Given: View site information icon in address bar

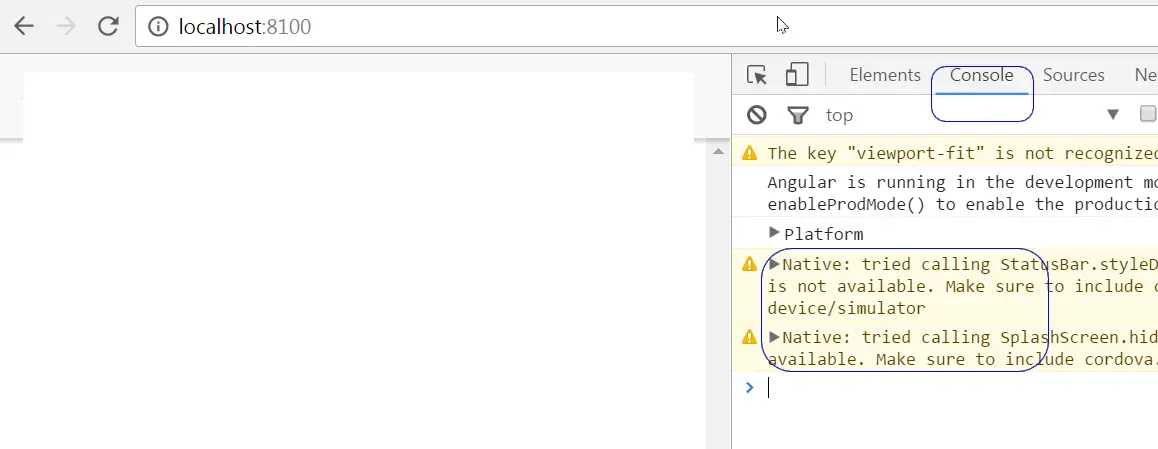Looking at the screenshot, I should (157, 27).
